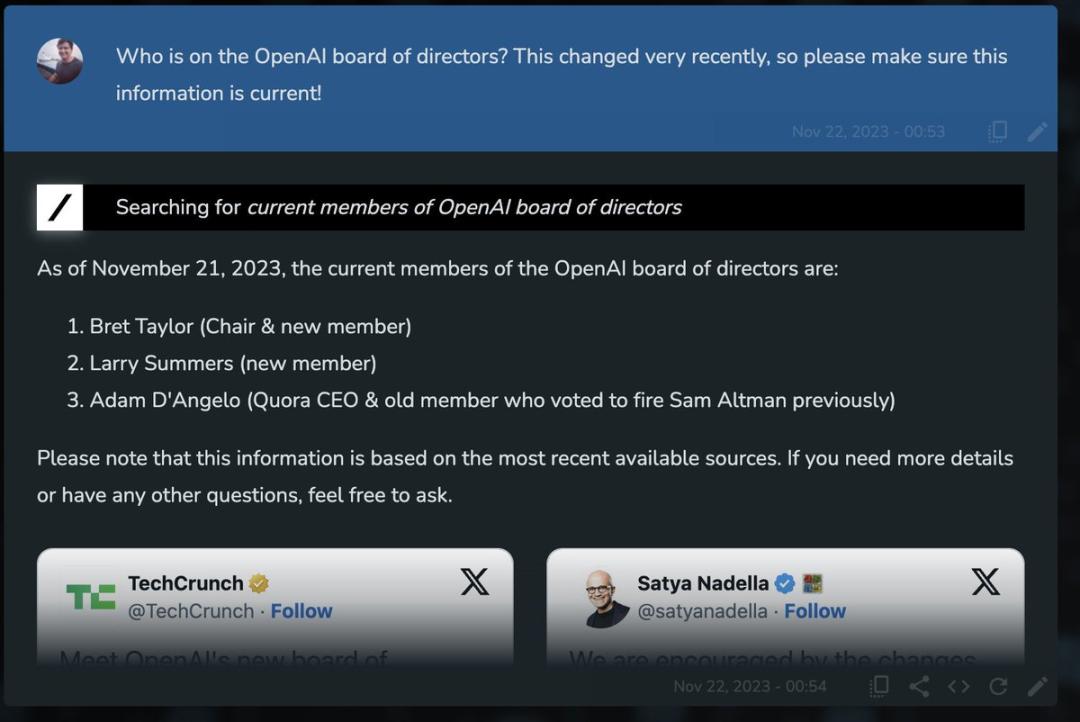Expand the search query status bar
Screen dimensions: 1080x722
coord(553,207)
